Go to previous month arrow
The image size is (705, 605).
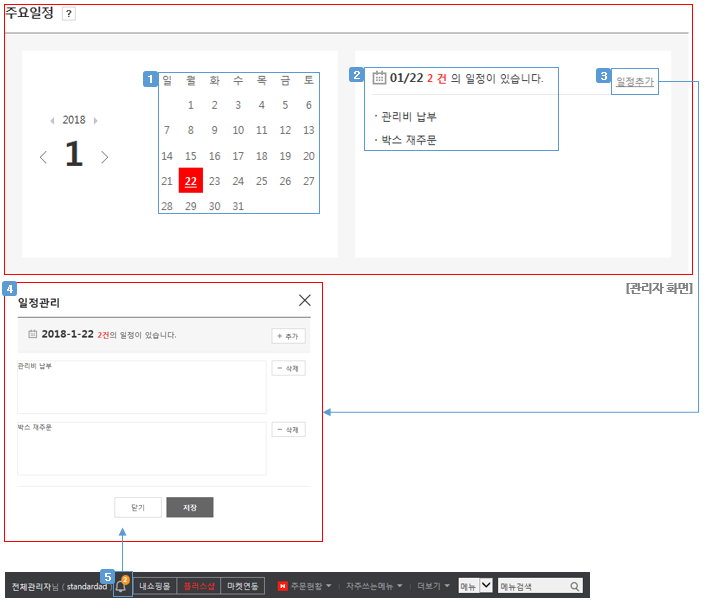[x=43, y=157]
